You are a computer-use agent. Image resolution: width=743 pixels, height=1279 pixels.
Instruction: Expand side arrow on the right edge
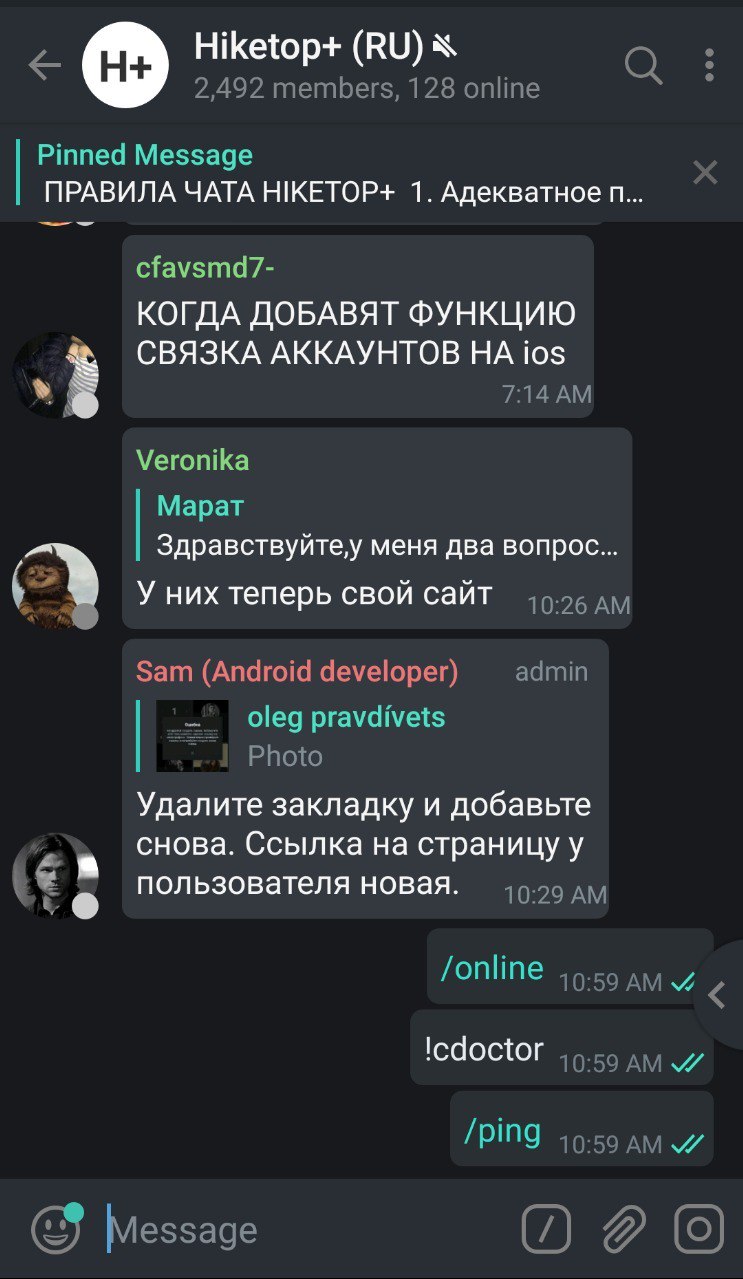point(718,995)
